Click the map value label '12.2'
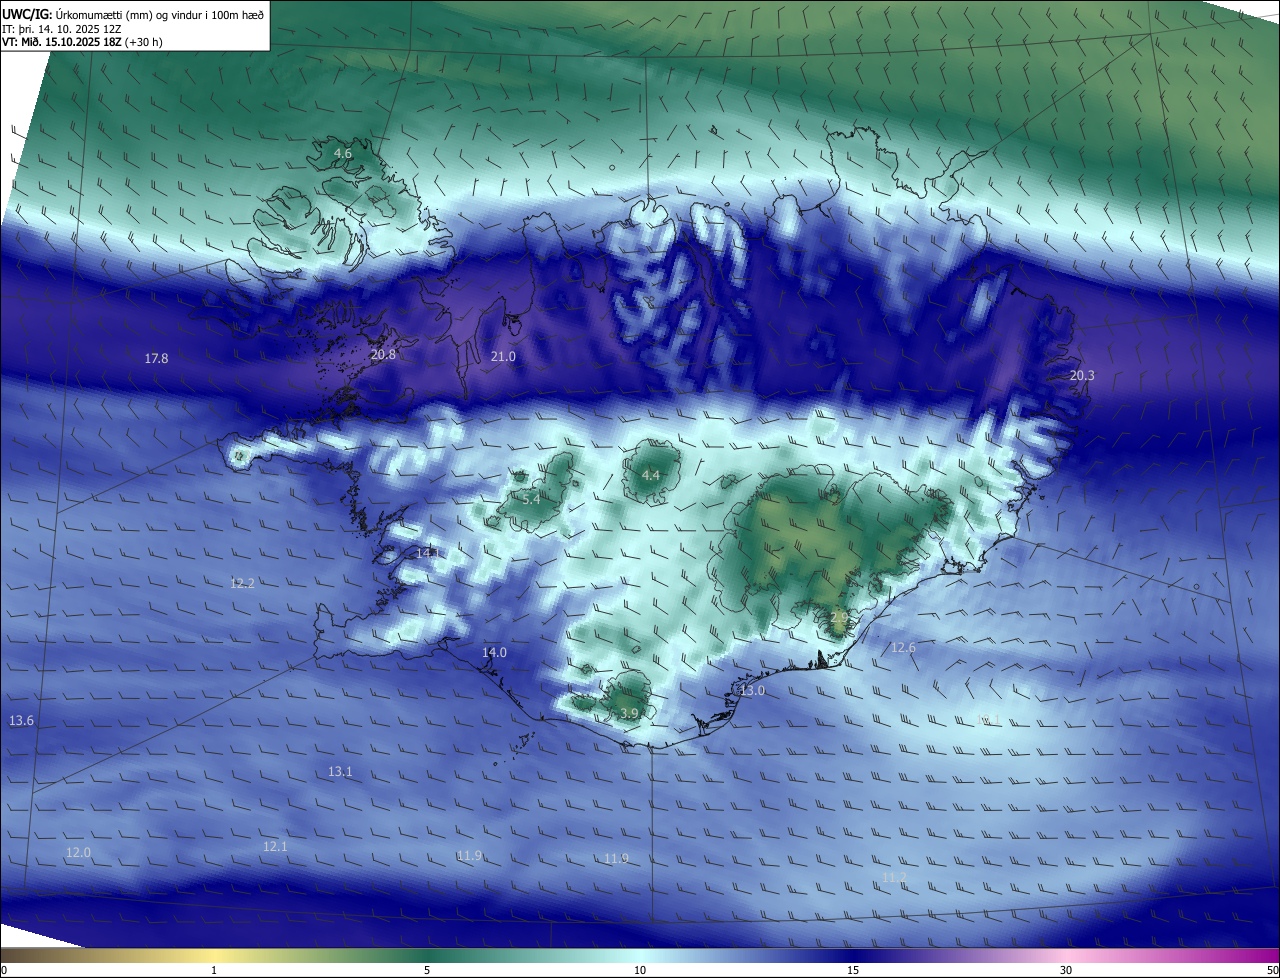Image resolution: width=1280 pixels, height=978 pixels. click(x=242, y=583)
